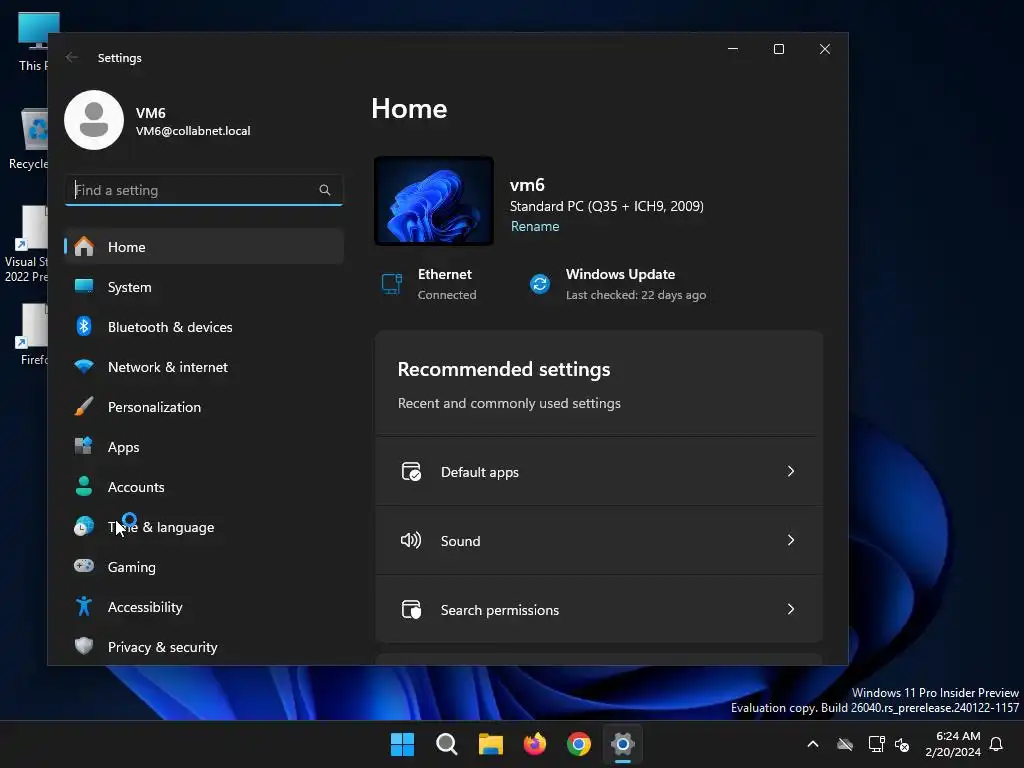This screenshot has height=768, width=1024.
Task: Open Accounts settings category
Action: [x=204, y=487]
